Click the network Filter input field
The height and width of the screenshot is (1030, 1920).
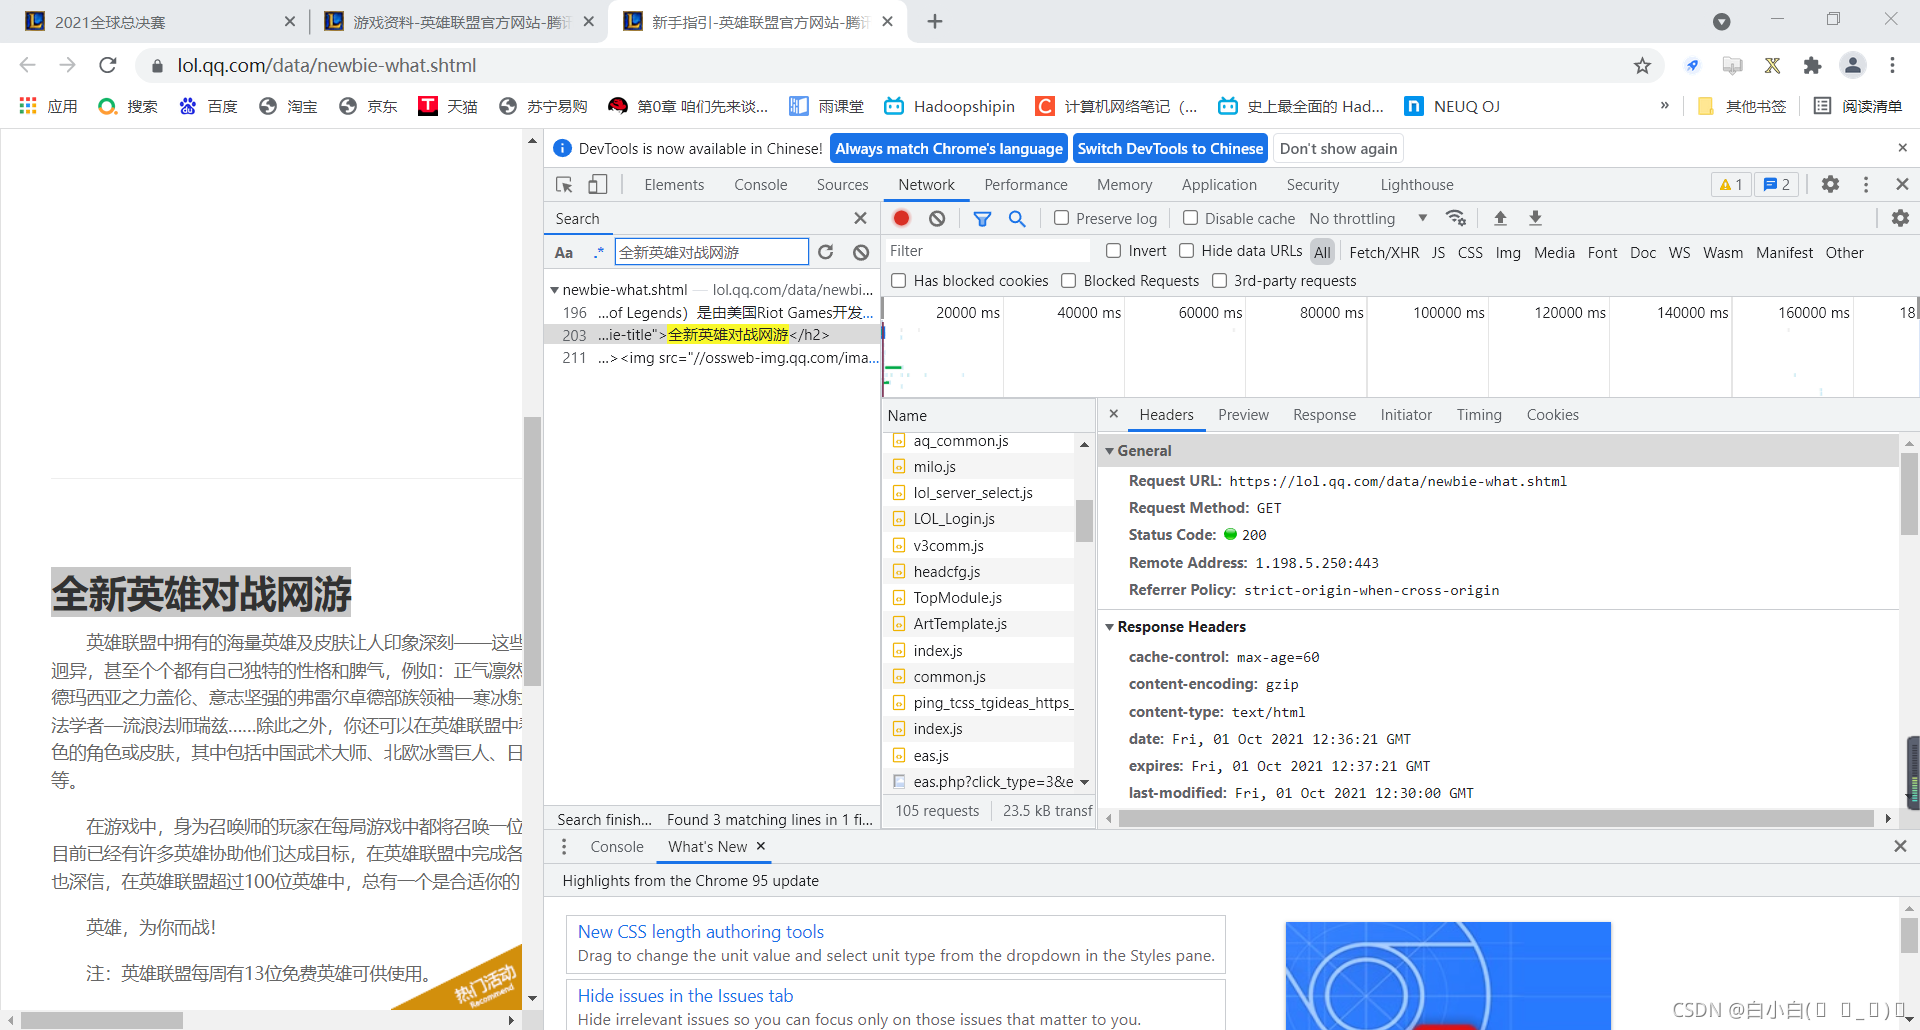(x=986, y=251)
